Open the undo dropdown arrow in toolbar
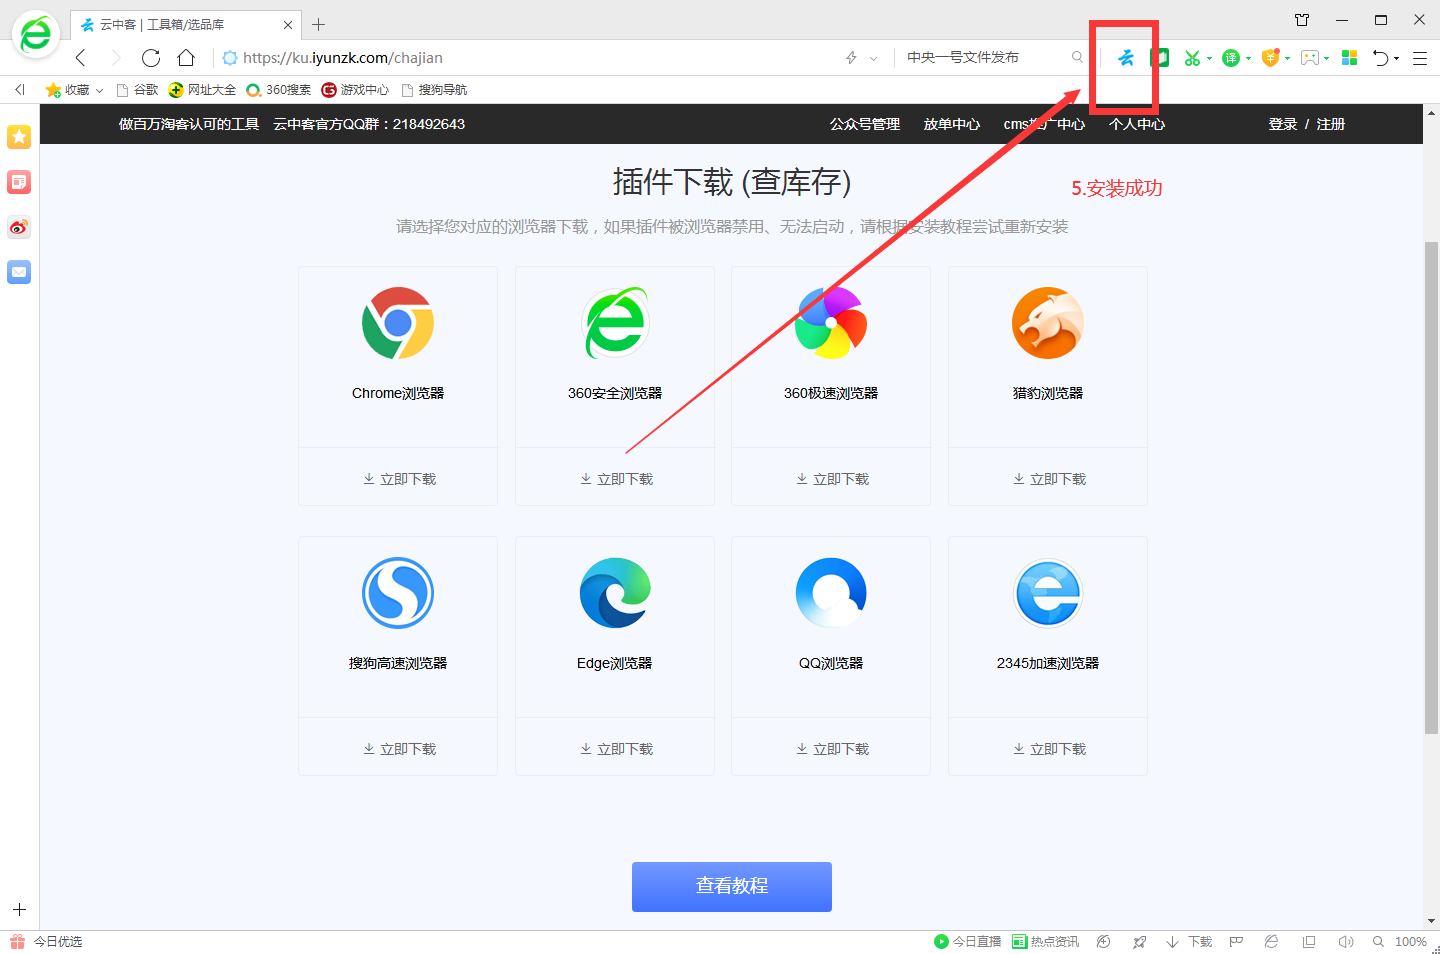Image resolution: width=1440 pixels, height=954 pixels. coord(1396,57)
